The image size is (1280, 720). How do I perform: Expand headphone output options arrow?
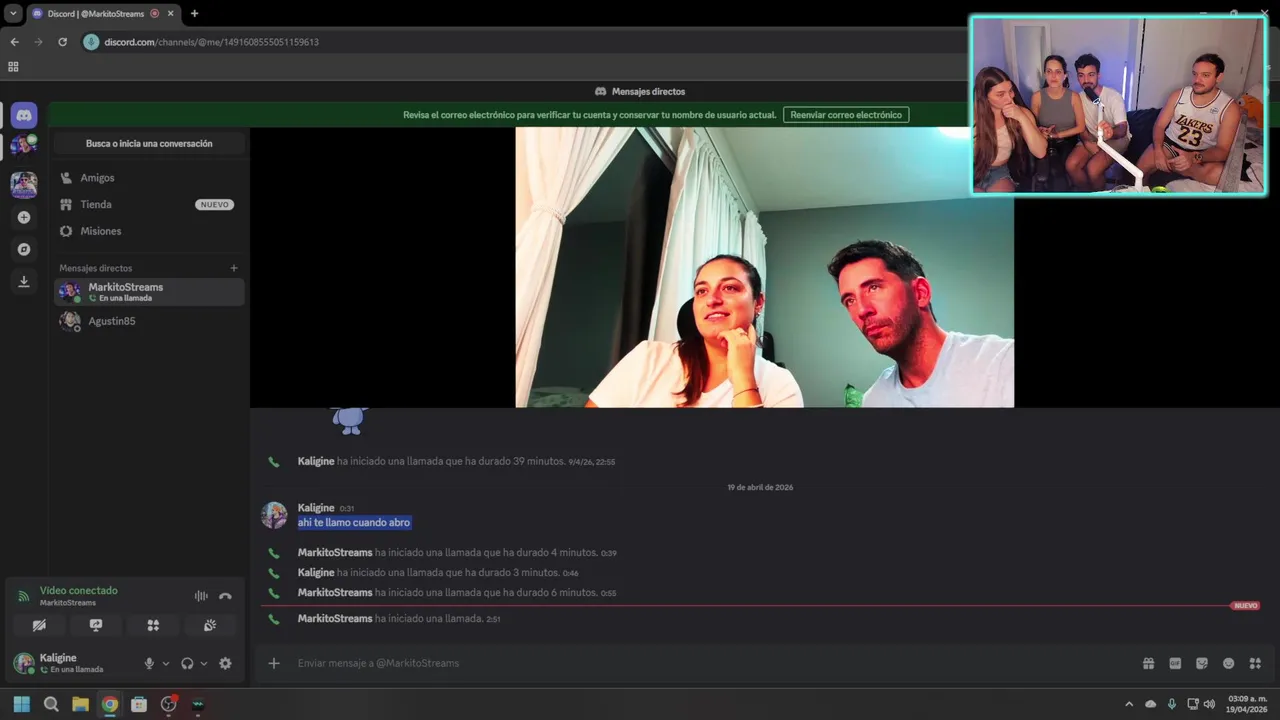tap(204, 663)
